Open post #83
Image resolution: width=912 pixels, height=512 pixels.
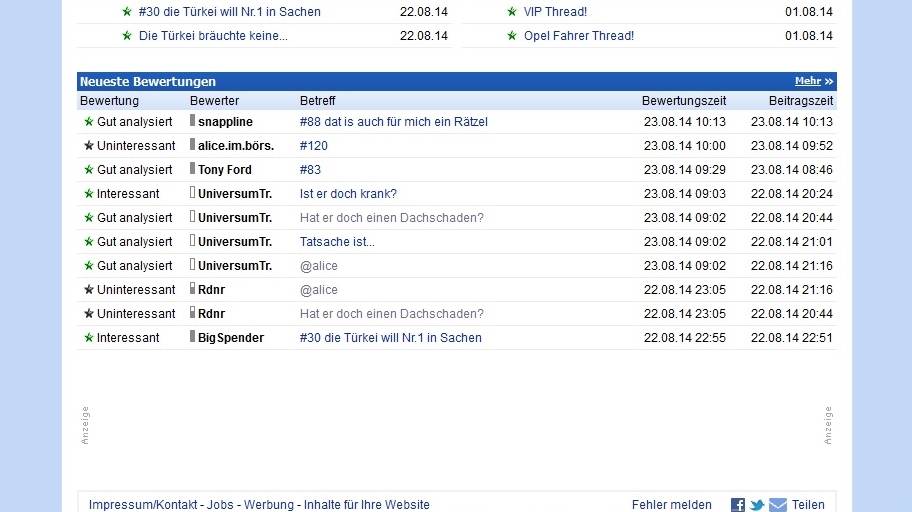pyautogui.click(x=310, y=169)
